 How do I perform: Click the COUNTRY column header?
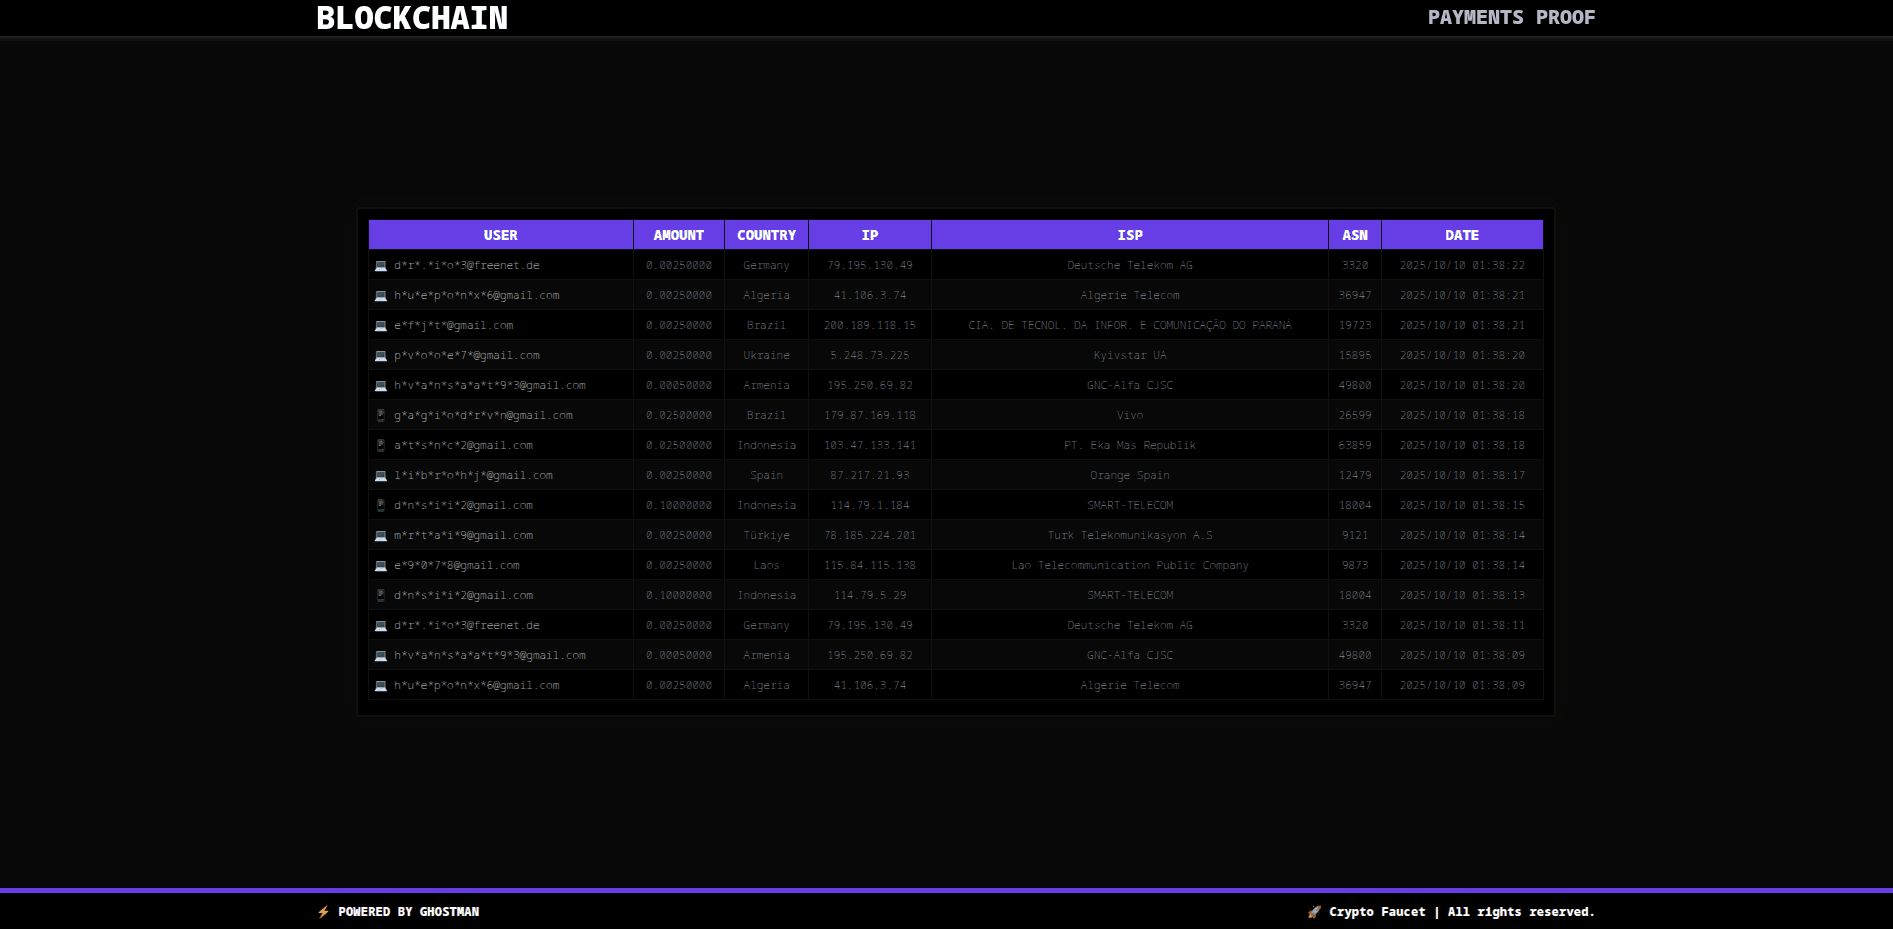(x=766, y=235)
